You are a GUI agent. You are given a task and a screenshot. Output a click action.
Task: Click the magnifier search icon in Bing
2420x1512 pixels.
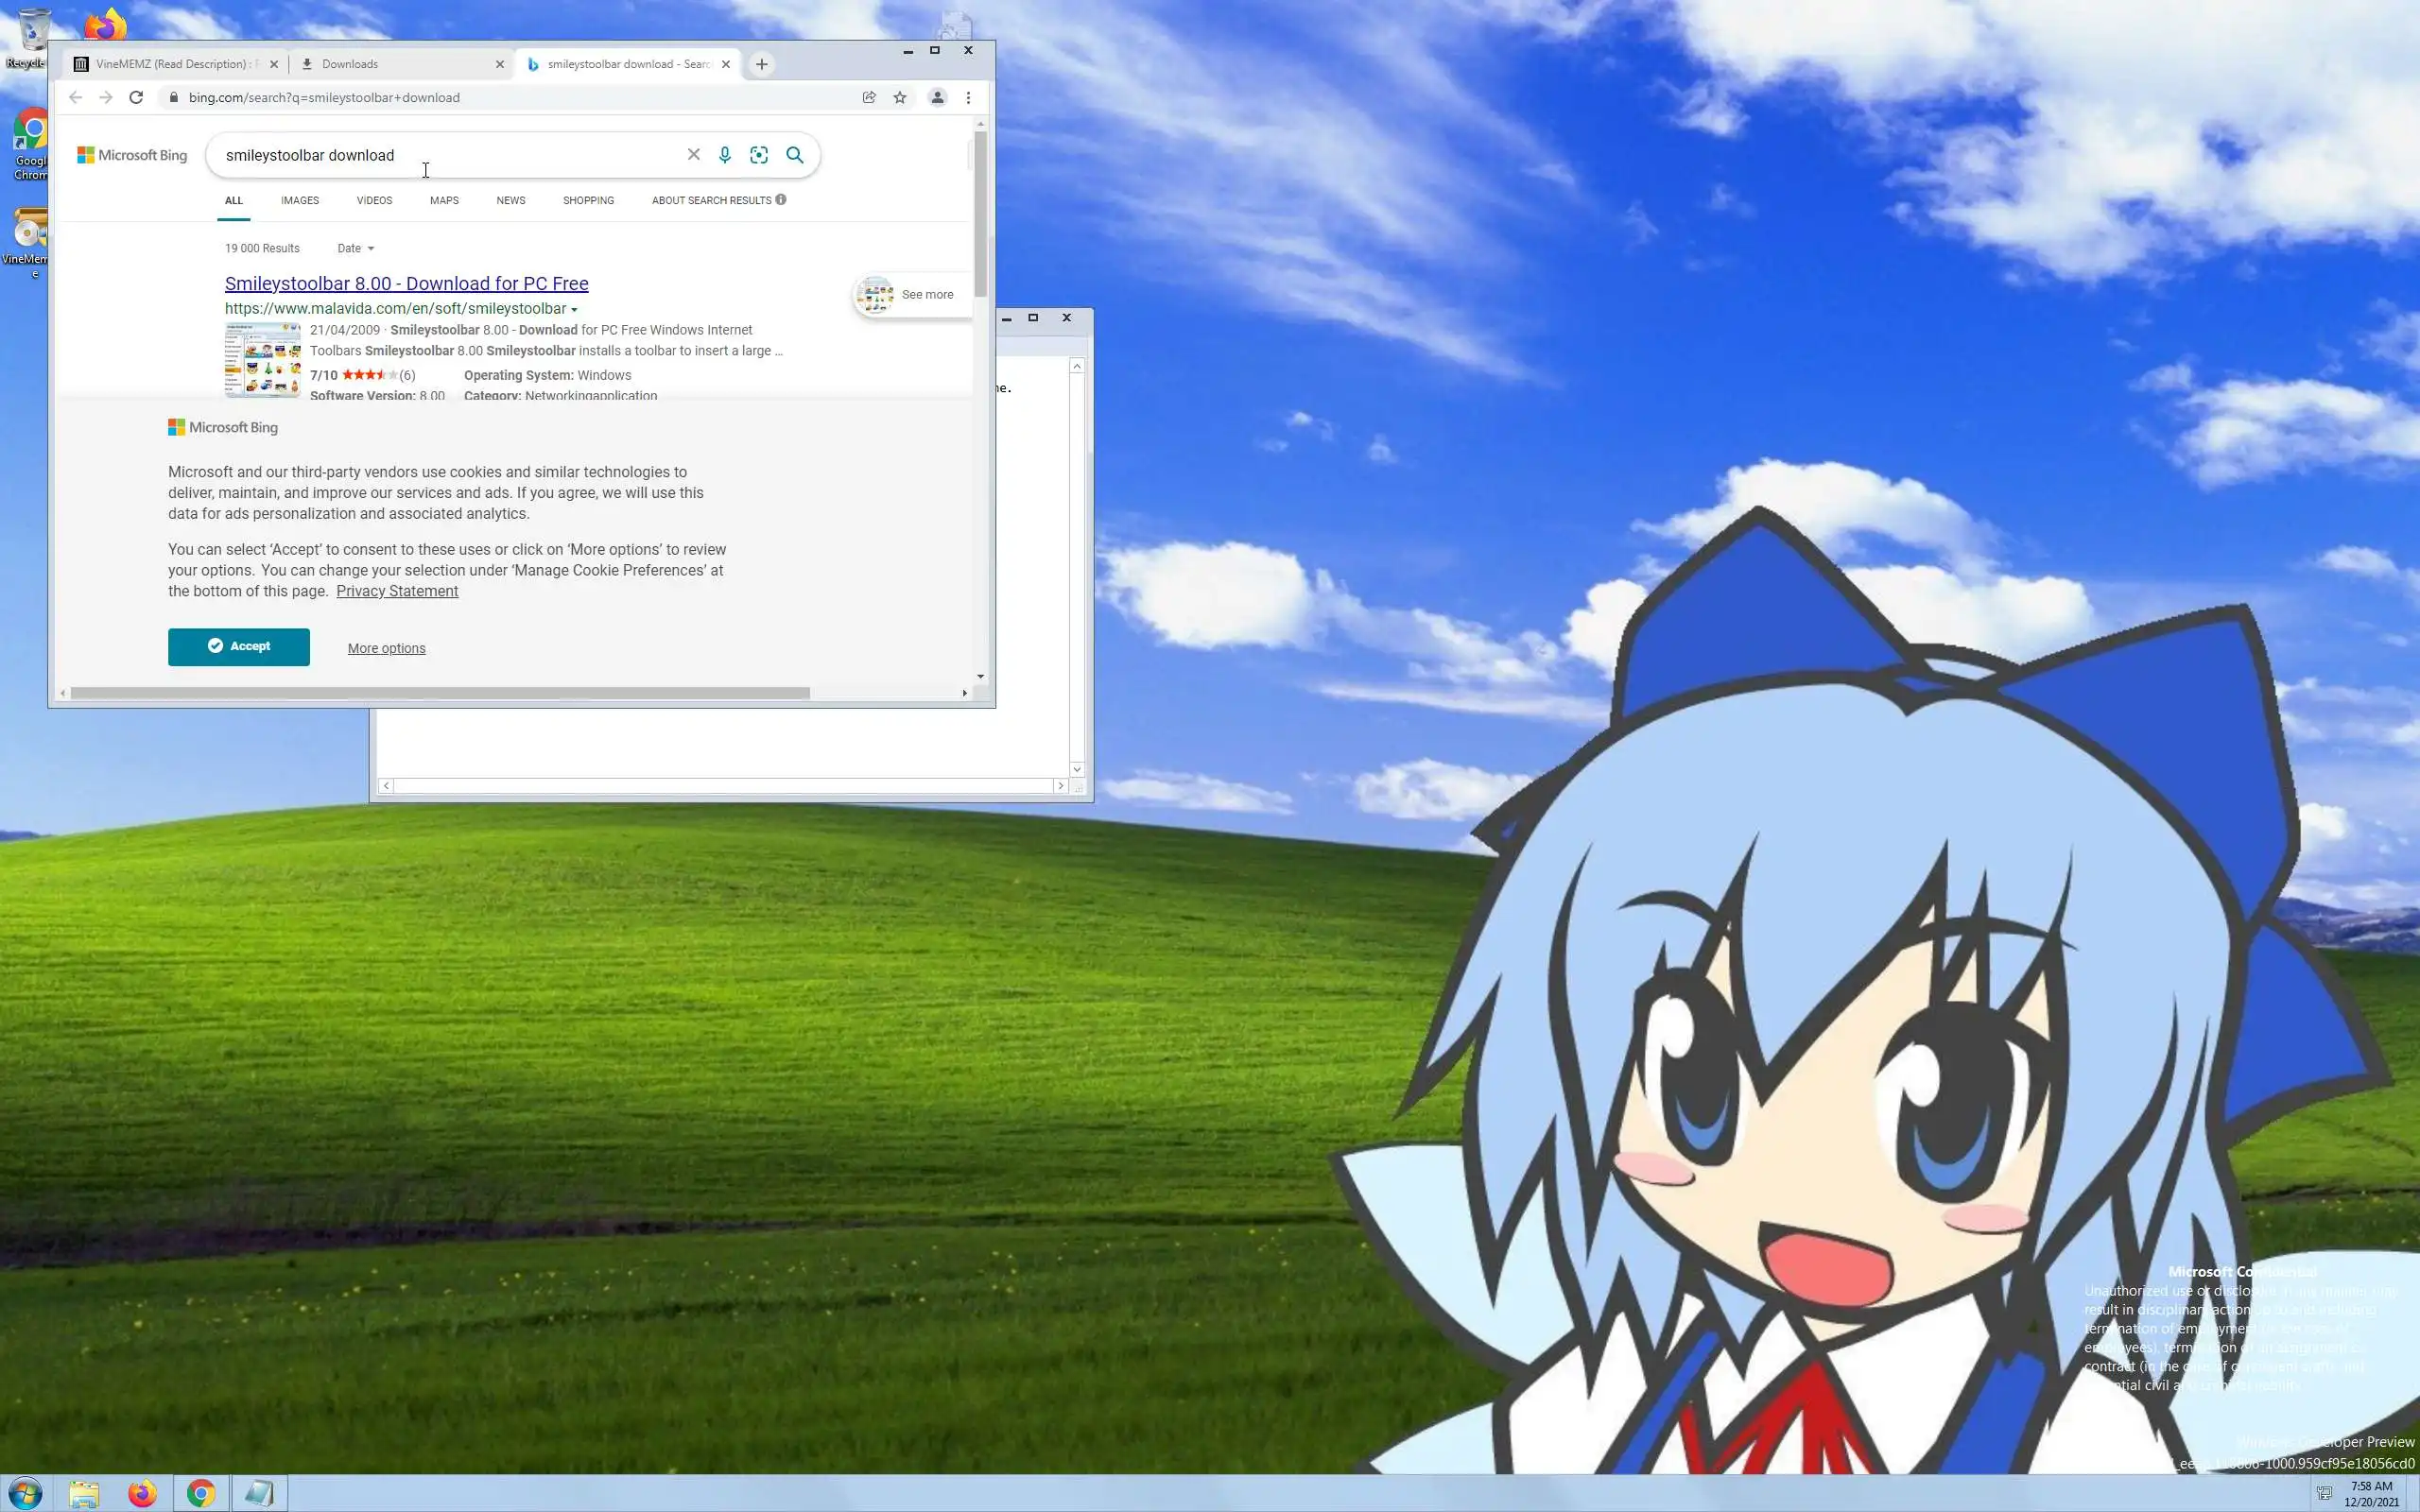[x=795, y=155]
